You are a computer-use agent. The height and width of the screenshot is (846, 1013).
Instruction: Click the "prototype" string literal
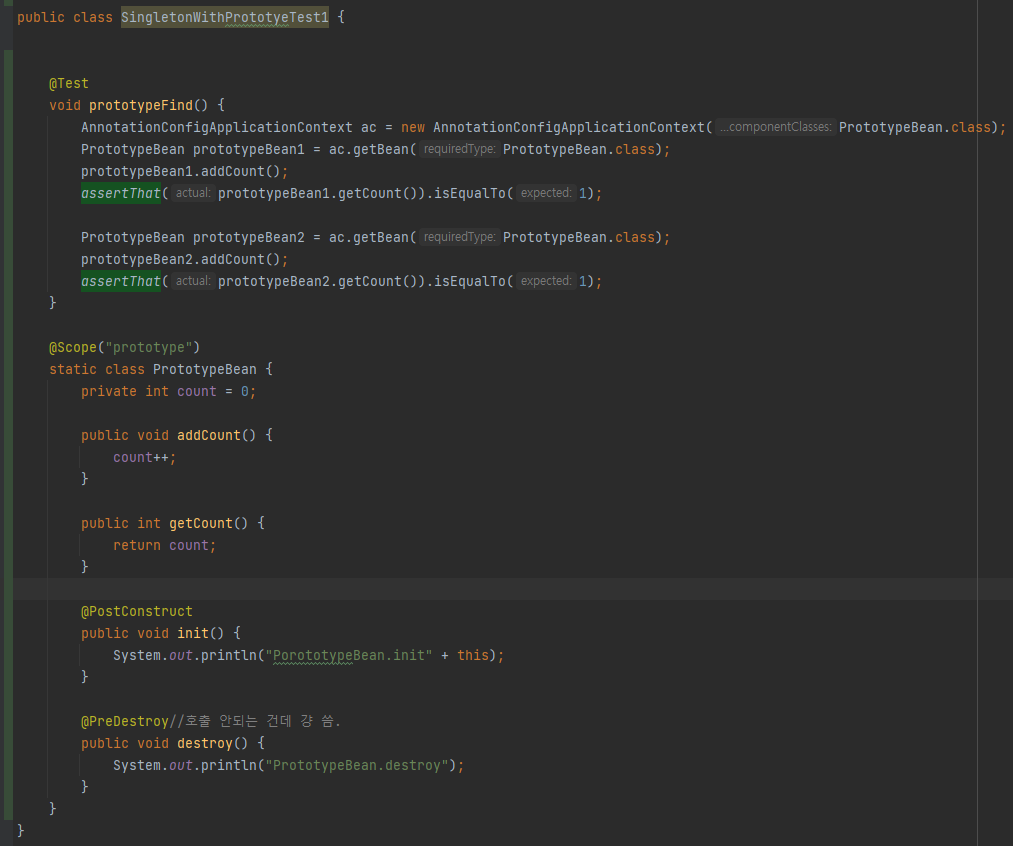149,347
